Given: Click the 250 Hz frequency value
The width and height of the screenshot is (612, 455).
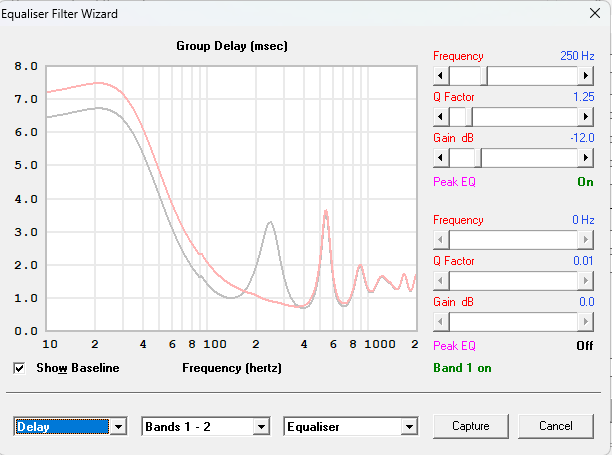Looking at the screenshot, I should (x=577, y=56).
